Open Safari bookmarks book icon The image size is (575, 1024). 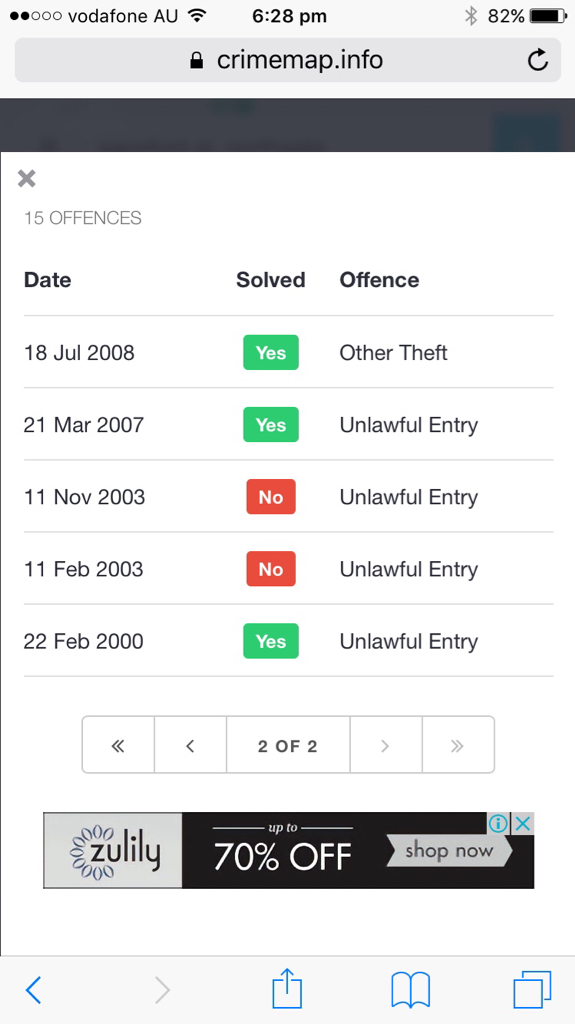click(x=410, y=989)
